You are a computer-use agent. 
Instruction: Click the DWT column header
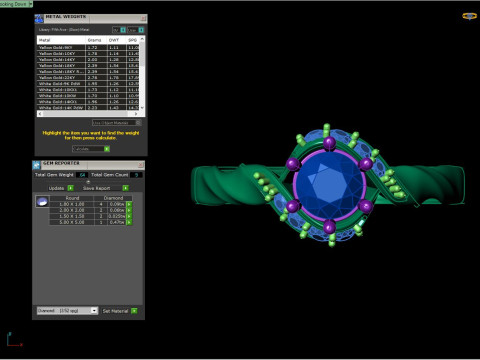point(117,40)
